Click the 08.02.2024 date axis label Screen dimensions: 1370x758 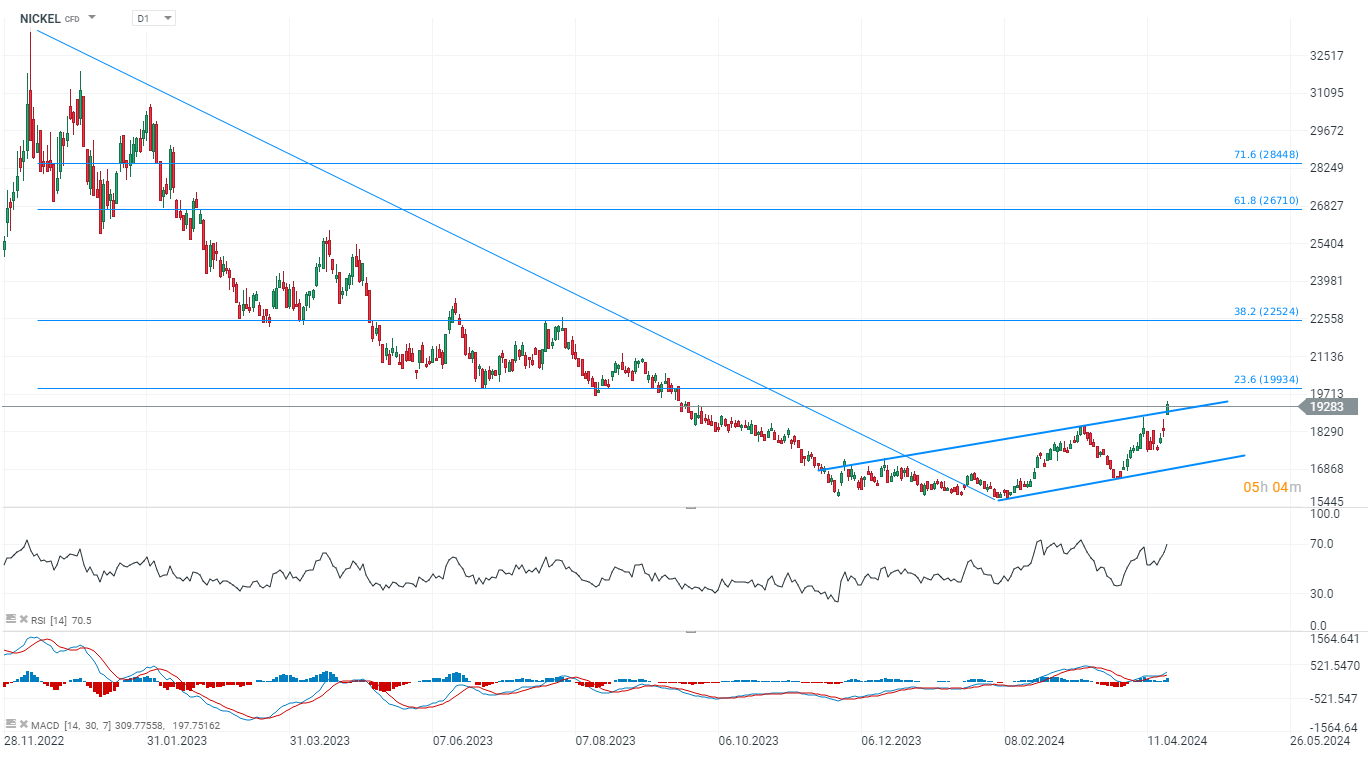click(x=1034, y=741)
